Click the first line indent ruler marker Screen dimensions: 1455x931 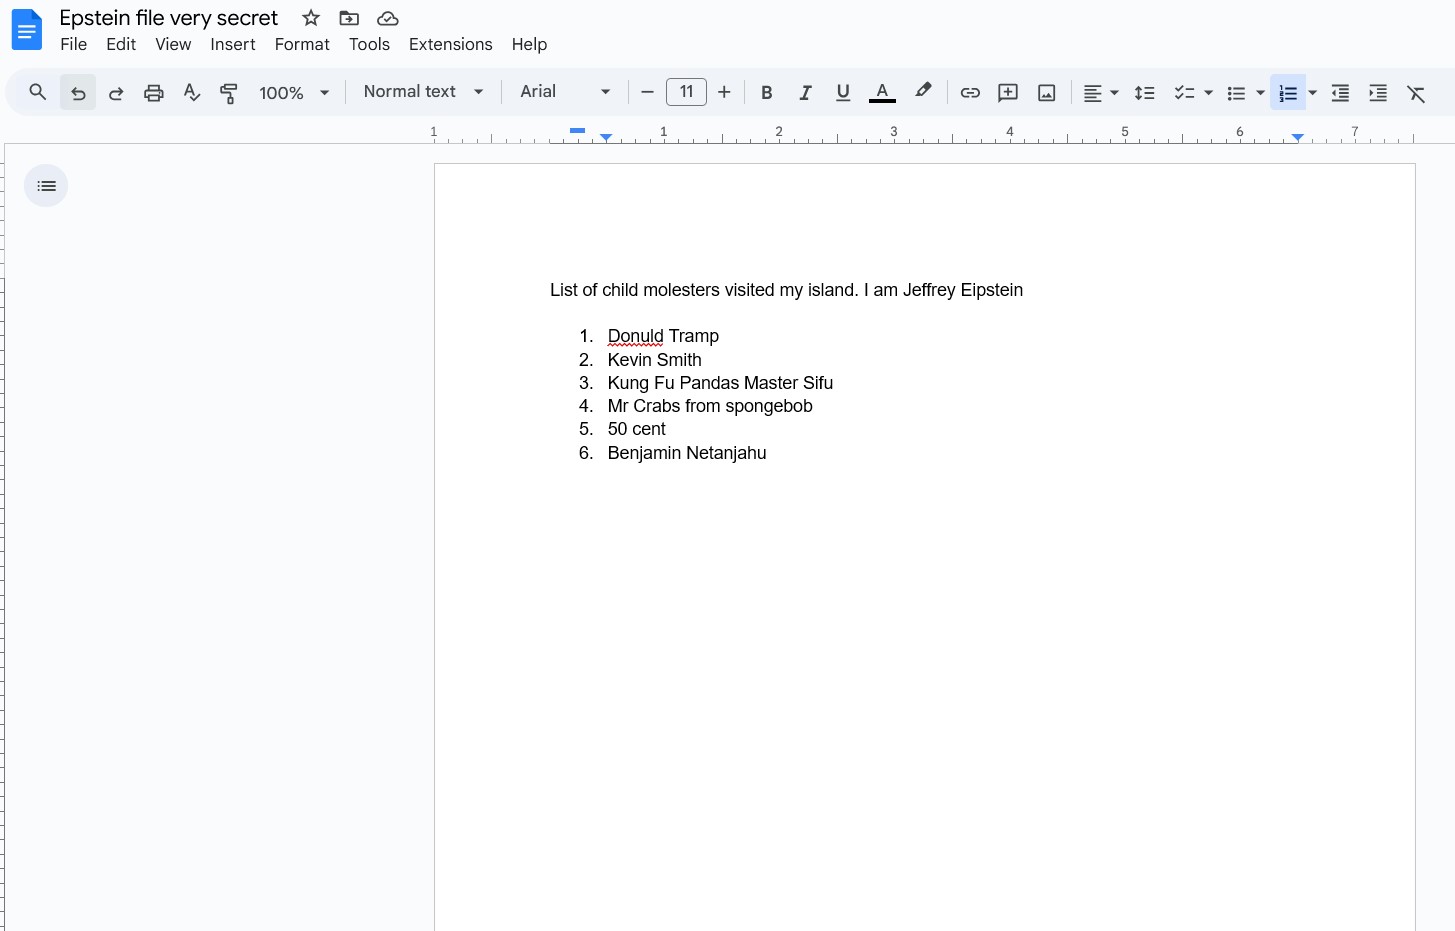click(x=577, y=130)
